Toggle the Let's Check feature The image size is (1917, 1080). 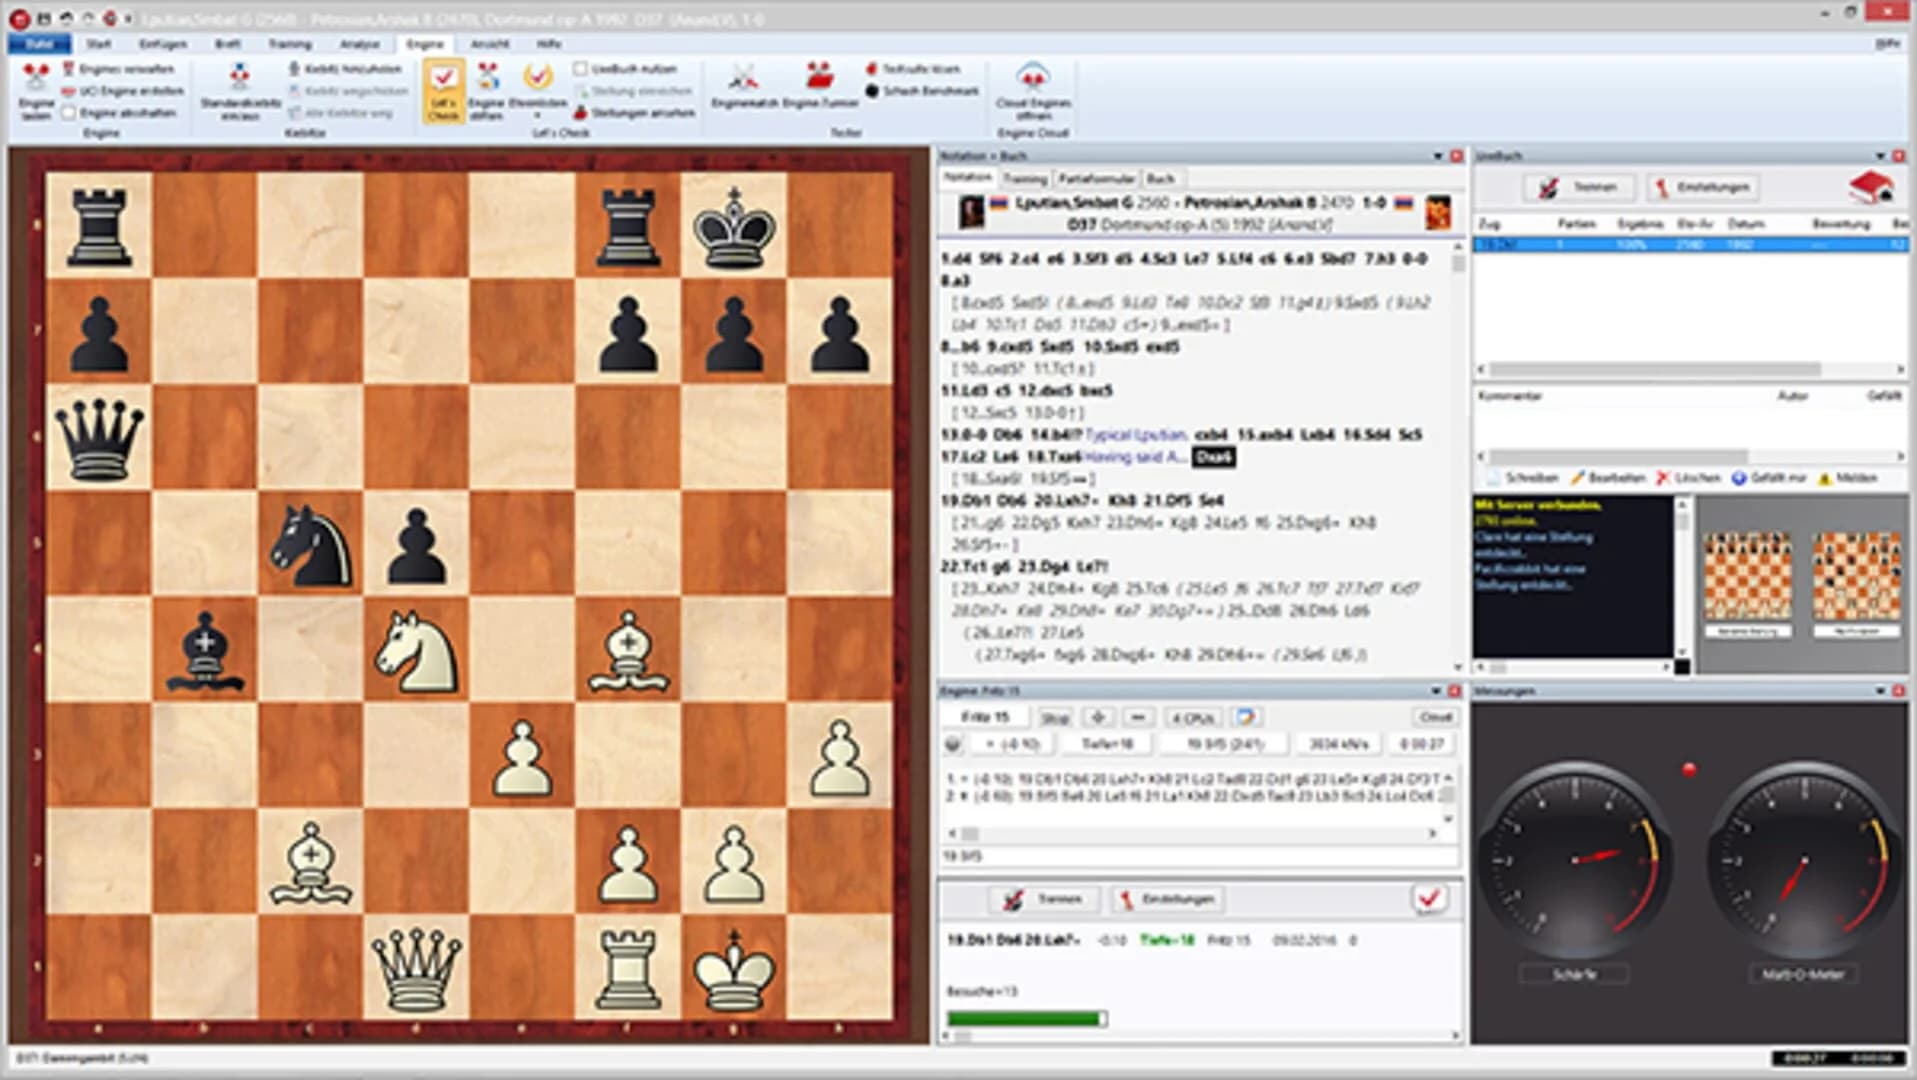(446, 90)
